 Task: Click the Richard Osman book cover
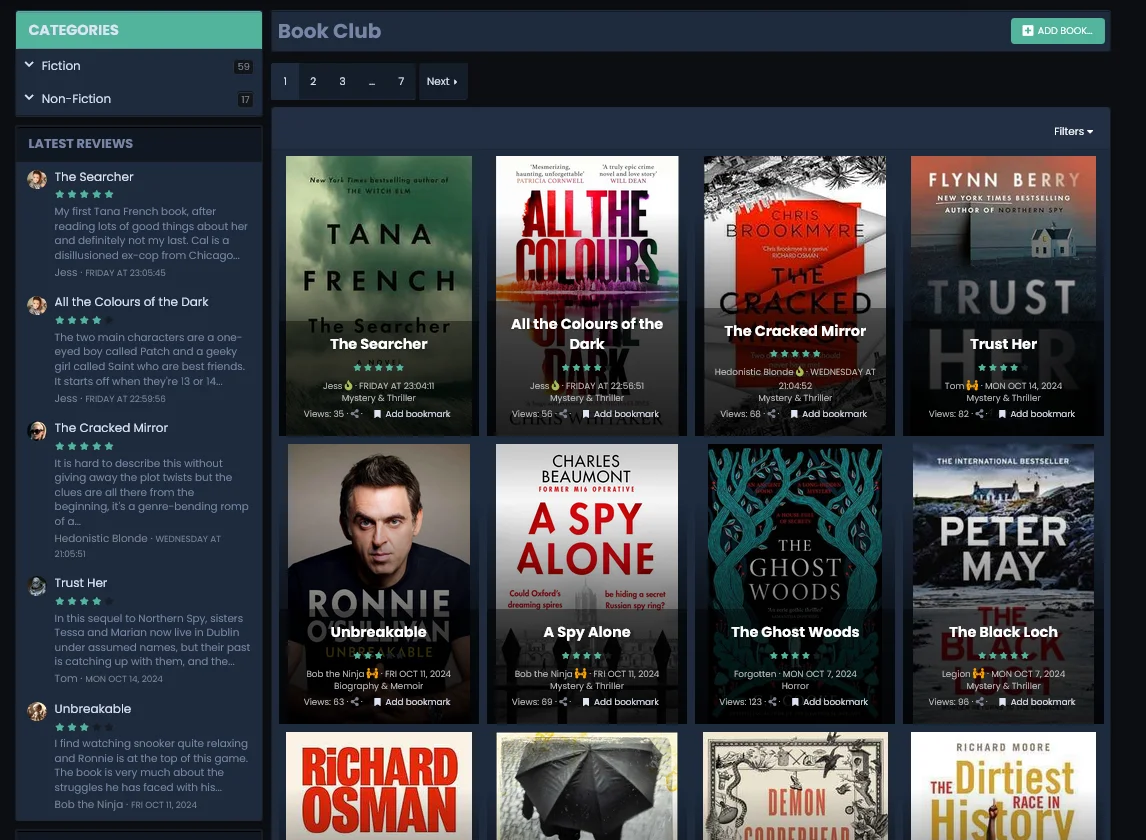click(379, 786)
